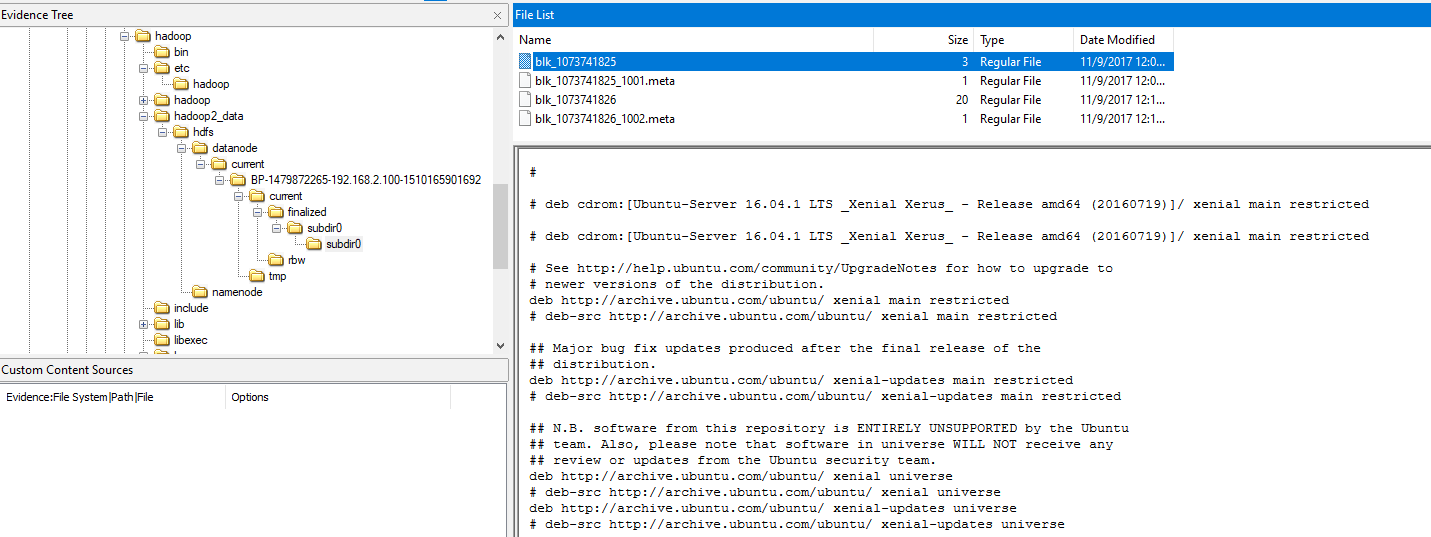This screenshot has width=1431, height=537.
Task: Click Regular File type of blk_1073741825_1001.meta
Action: pos(1010,81)
